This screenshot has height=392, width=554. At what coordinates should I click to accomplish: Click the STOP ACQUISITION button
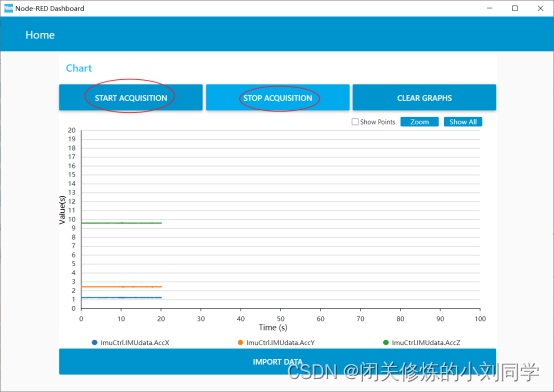(278, 97)
